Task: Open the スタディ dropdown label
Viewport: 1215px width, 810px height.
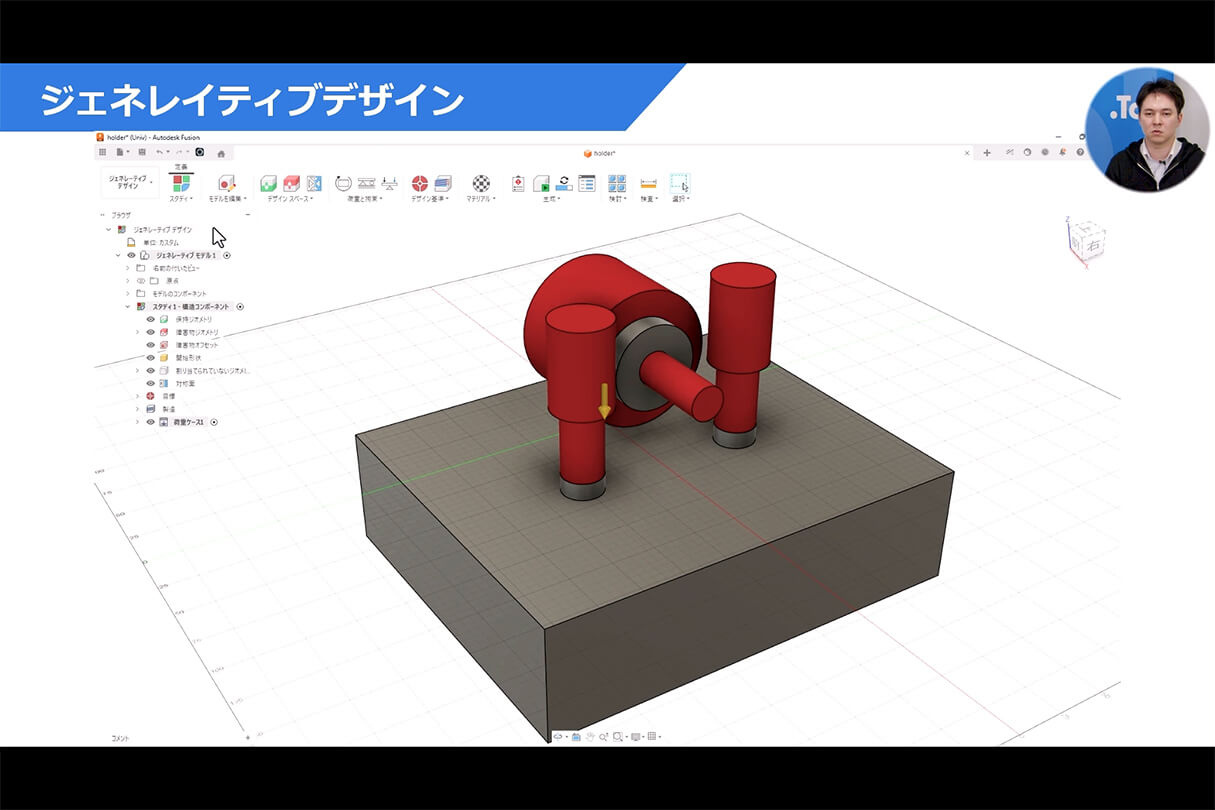Action: click(181, 199)
